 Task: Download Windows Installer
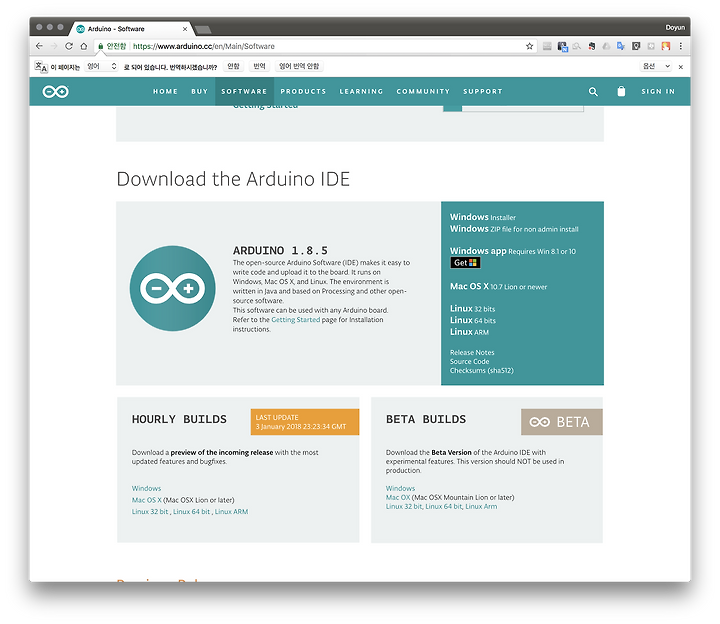click(483, 217)
